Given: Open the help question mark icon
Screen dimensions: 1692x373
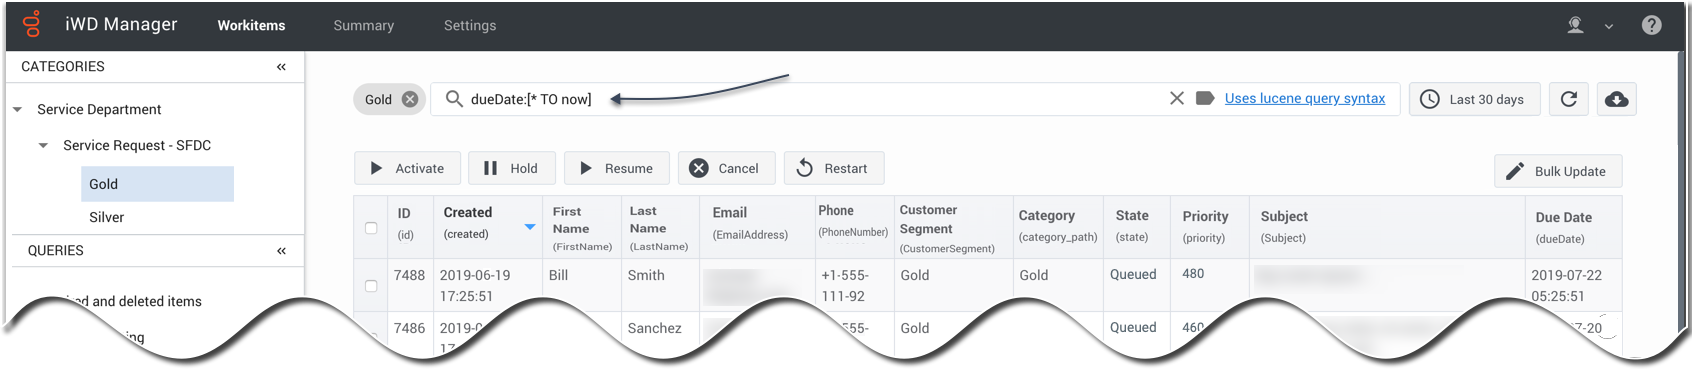Looking at the screenshot, I should (x=1652, y=25).
